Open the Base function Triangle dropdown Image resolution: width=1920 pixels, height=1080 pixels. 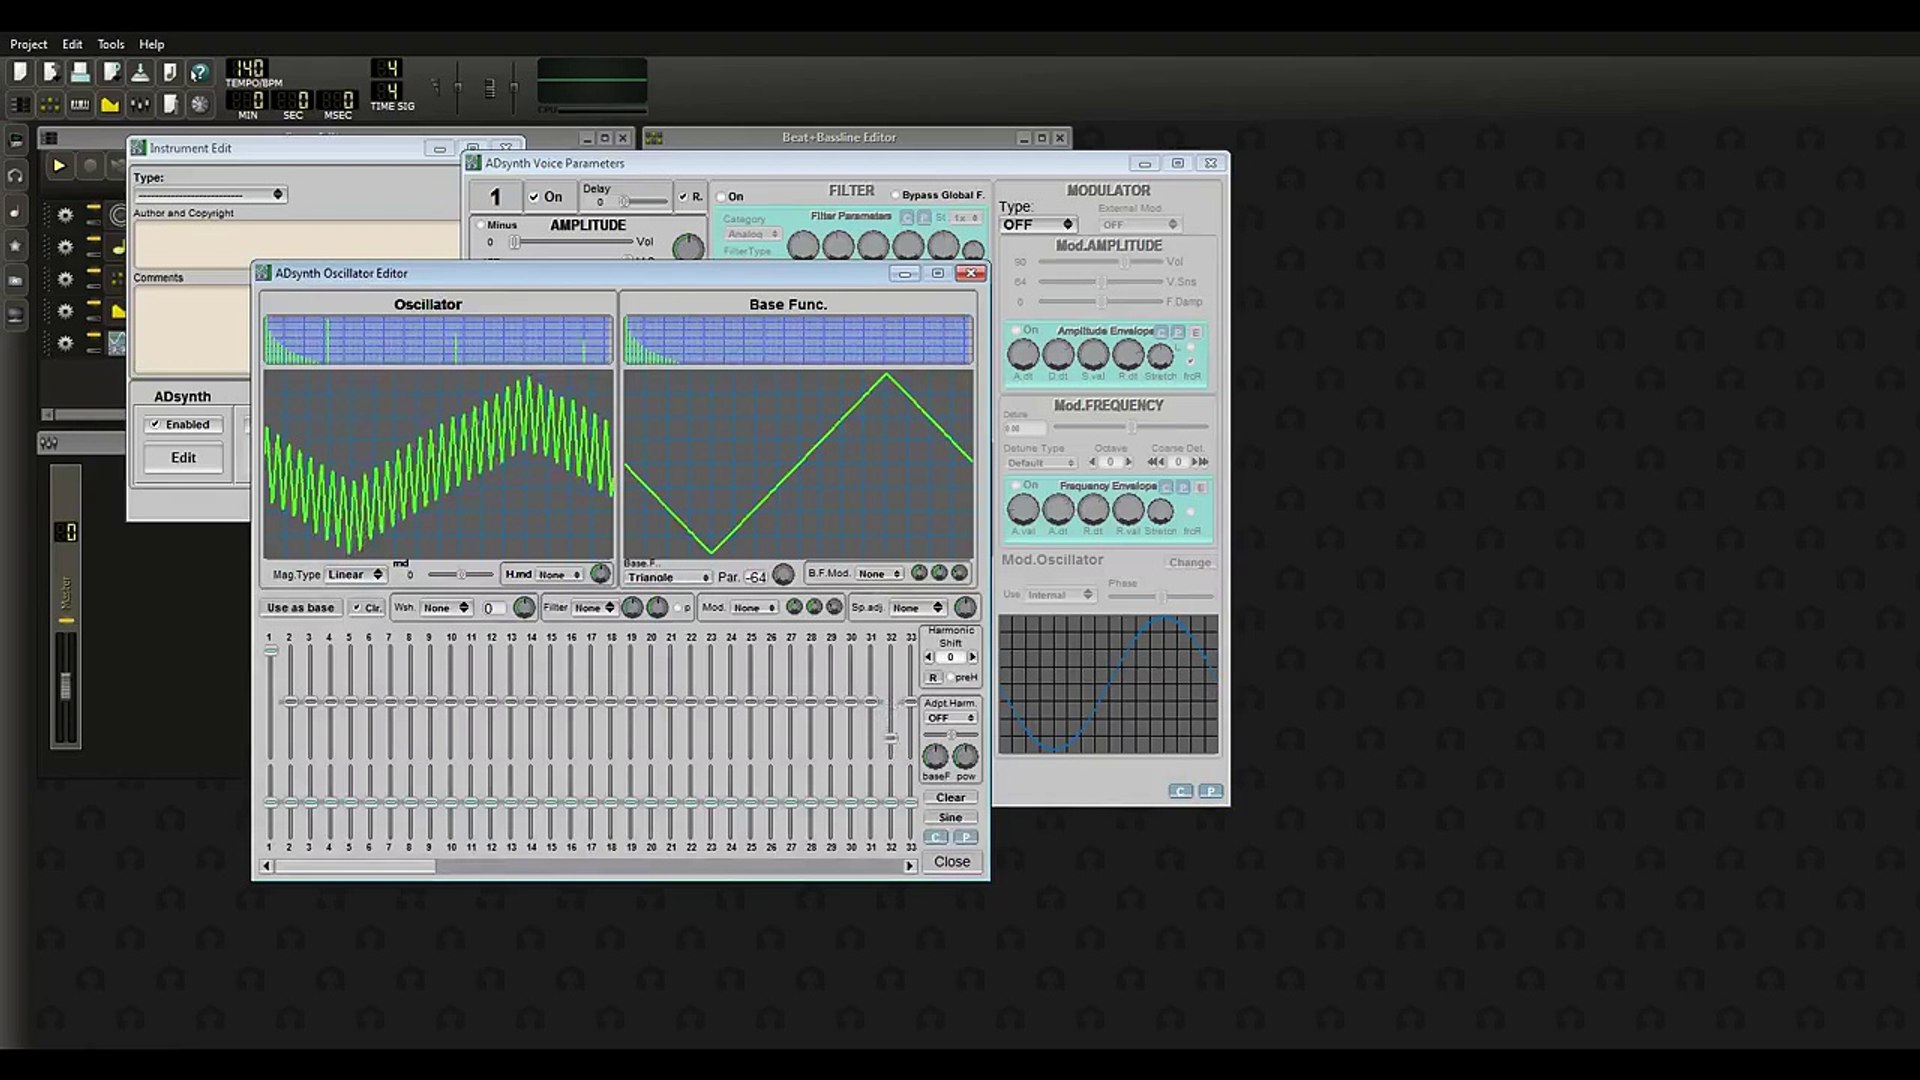pyautogui.click(x=668, y=577)
